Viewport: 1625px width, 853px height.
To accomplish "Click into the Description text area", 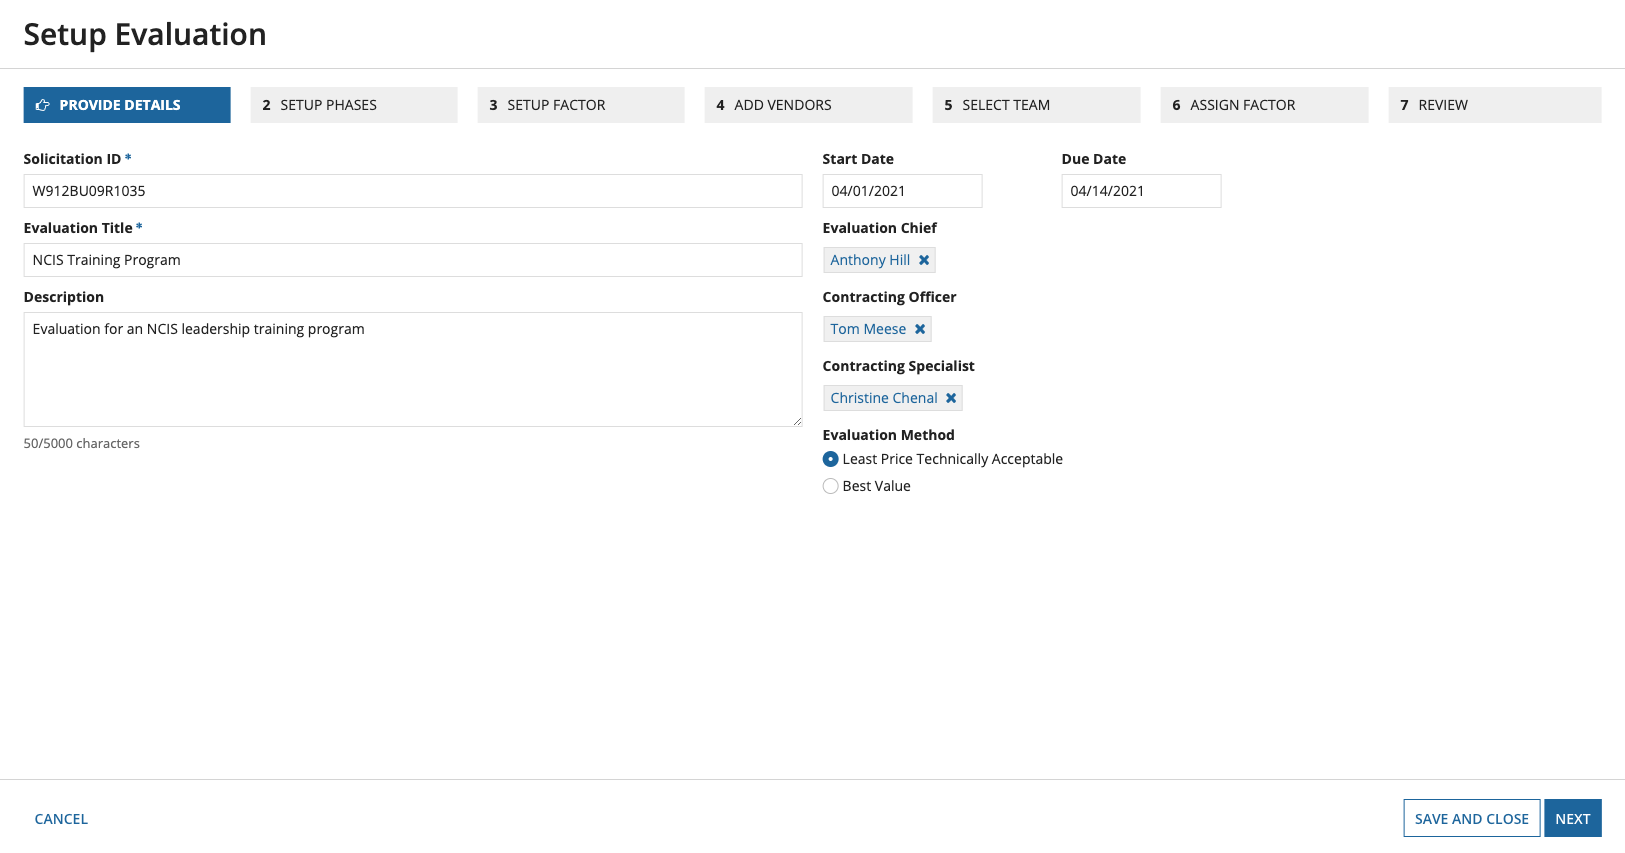I will coord(413,369).
